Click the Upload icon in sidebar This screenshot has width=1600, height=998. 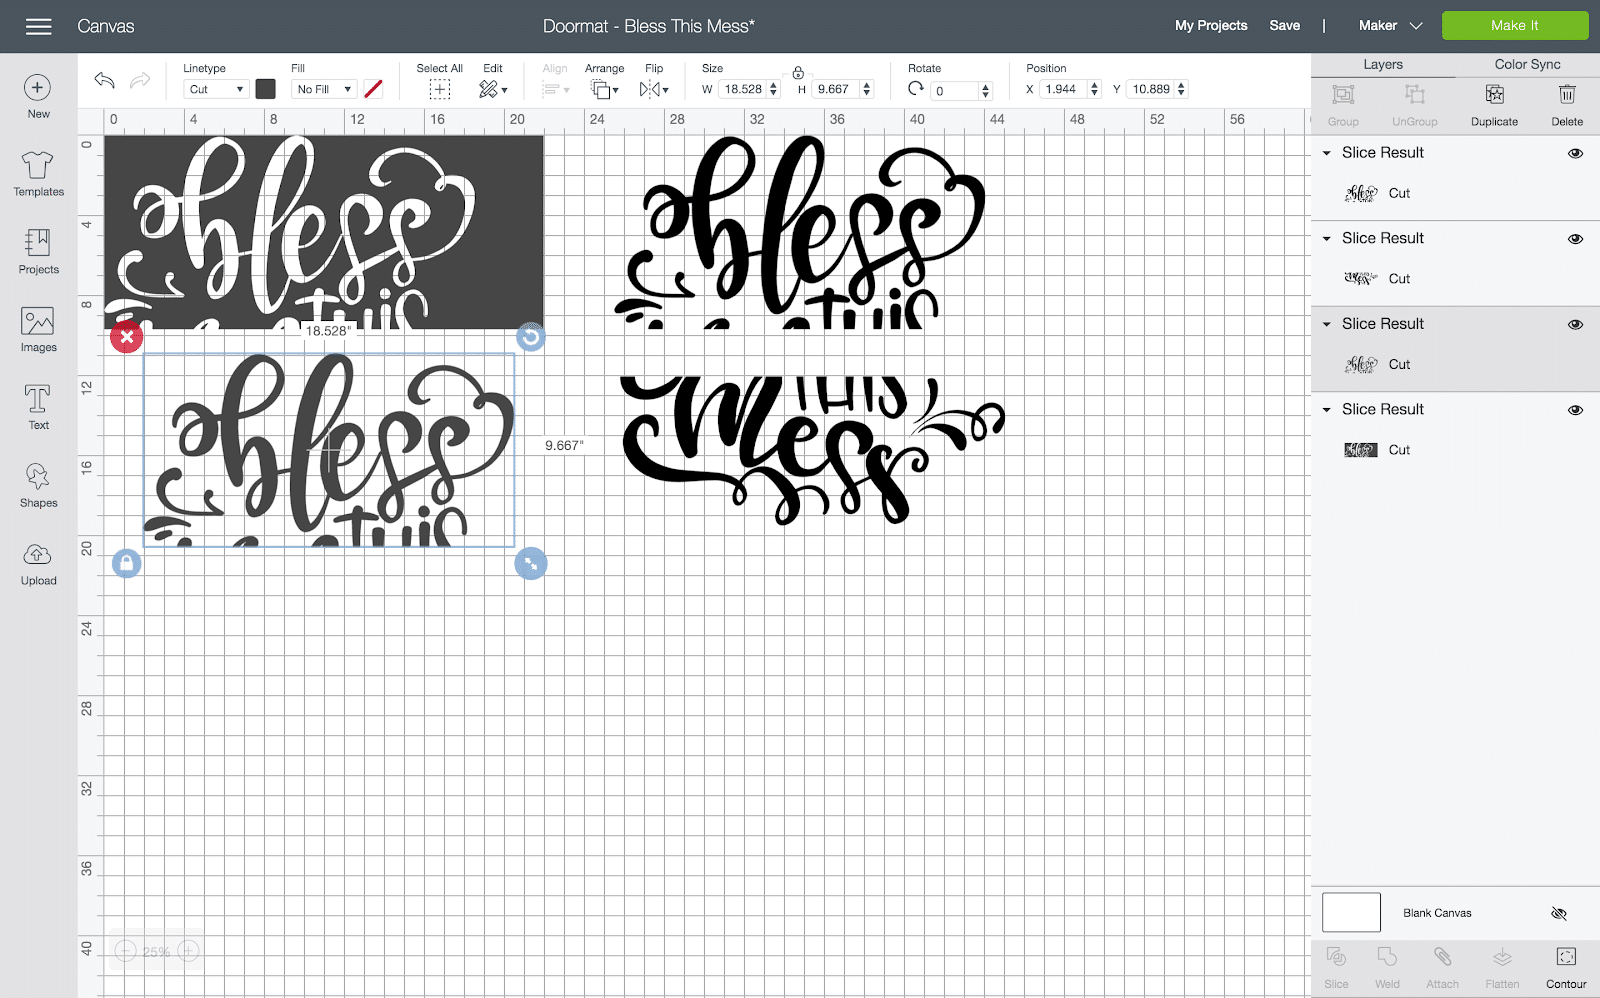[x=38, y=563]
